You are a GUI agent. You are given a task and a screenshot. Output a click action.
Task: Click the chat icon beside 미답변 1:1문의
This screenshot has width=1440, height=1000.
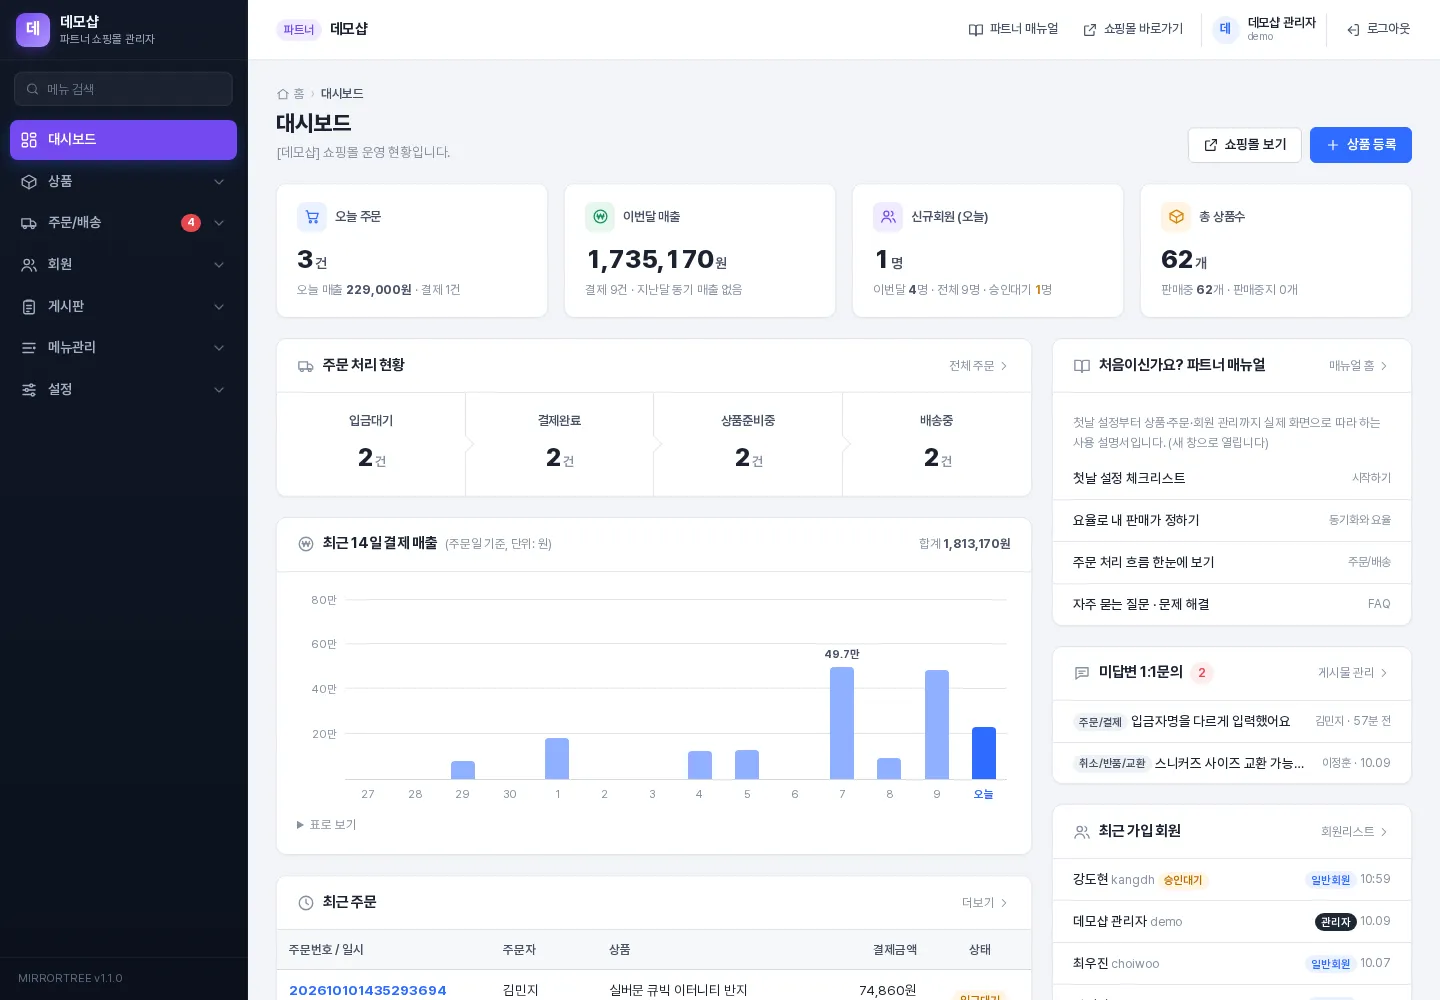[1082, 673]
